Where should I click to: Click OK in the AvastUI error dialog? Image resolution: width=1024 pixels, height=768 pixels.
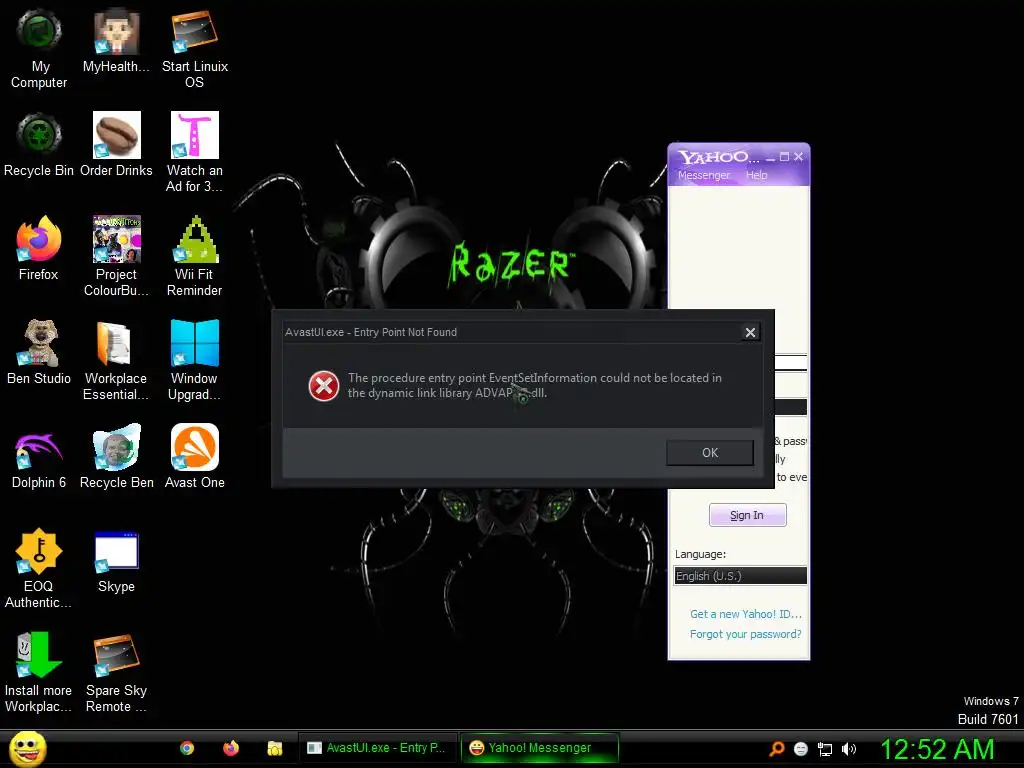point(710,453)
